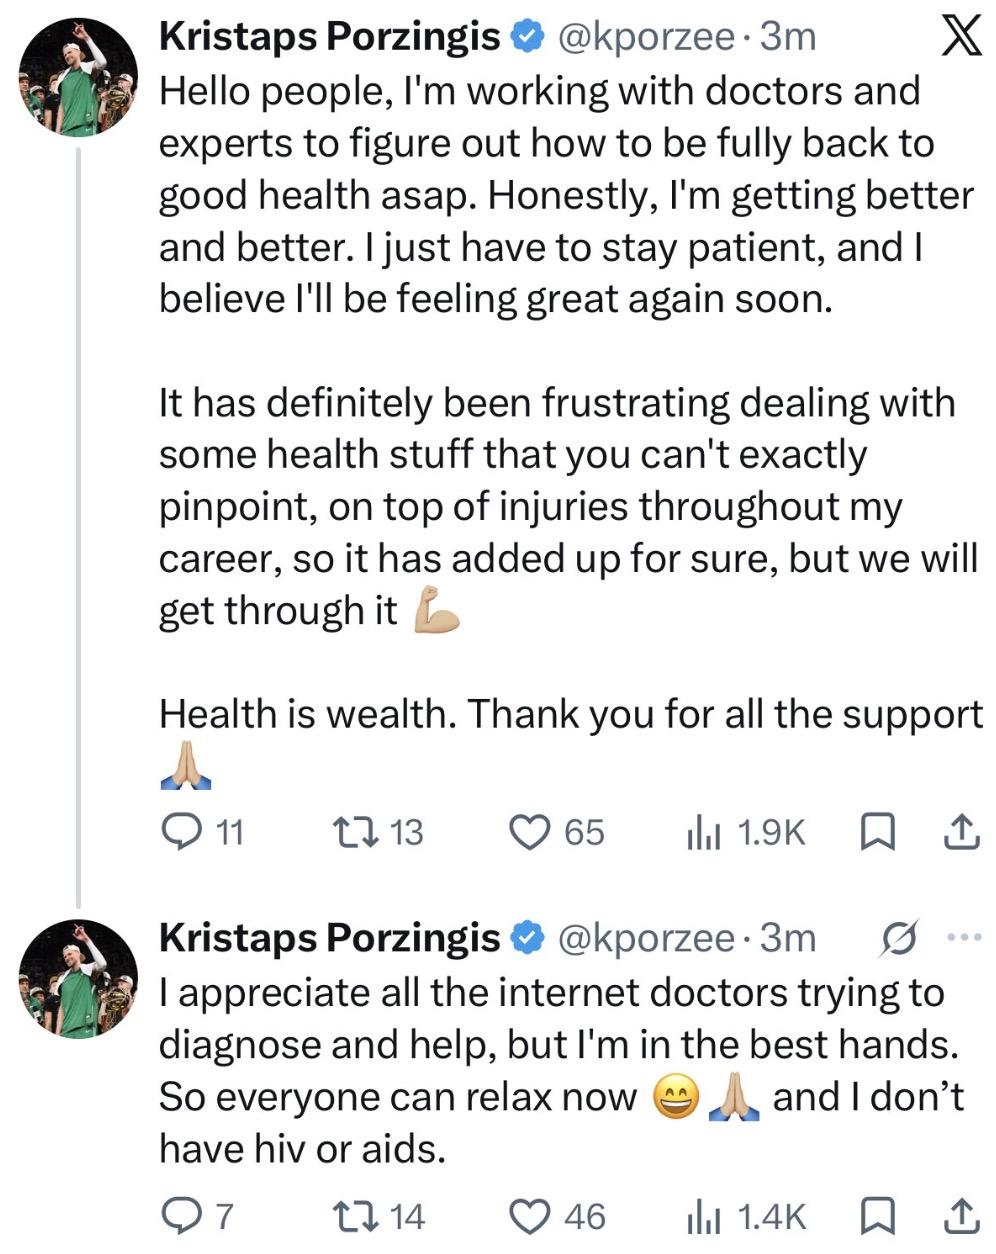Open Kristaps Porzingis name on first tweet
996x1254 pixels.
tap(329, 36)
